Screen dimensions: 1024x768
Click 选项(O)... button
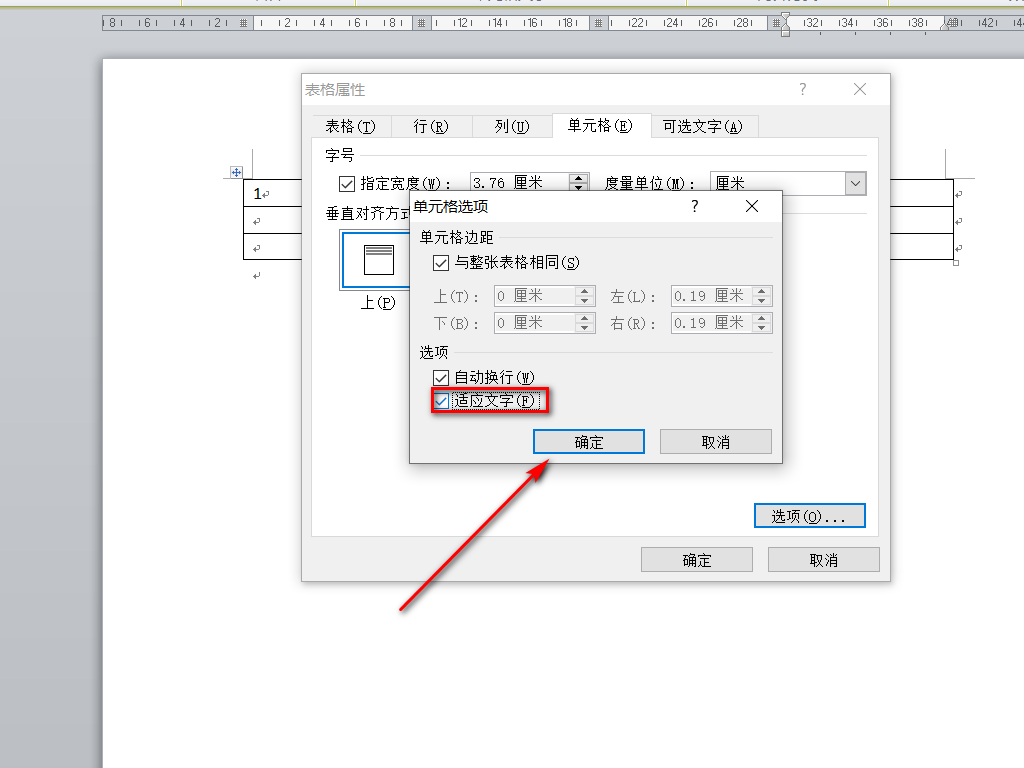[x=810, y=516]
